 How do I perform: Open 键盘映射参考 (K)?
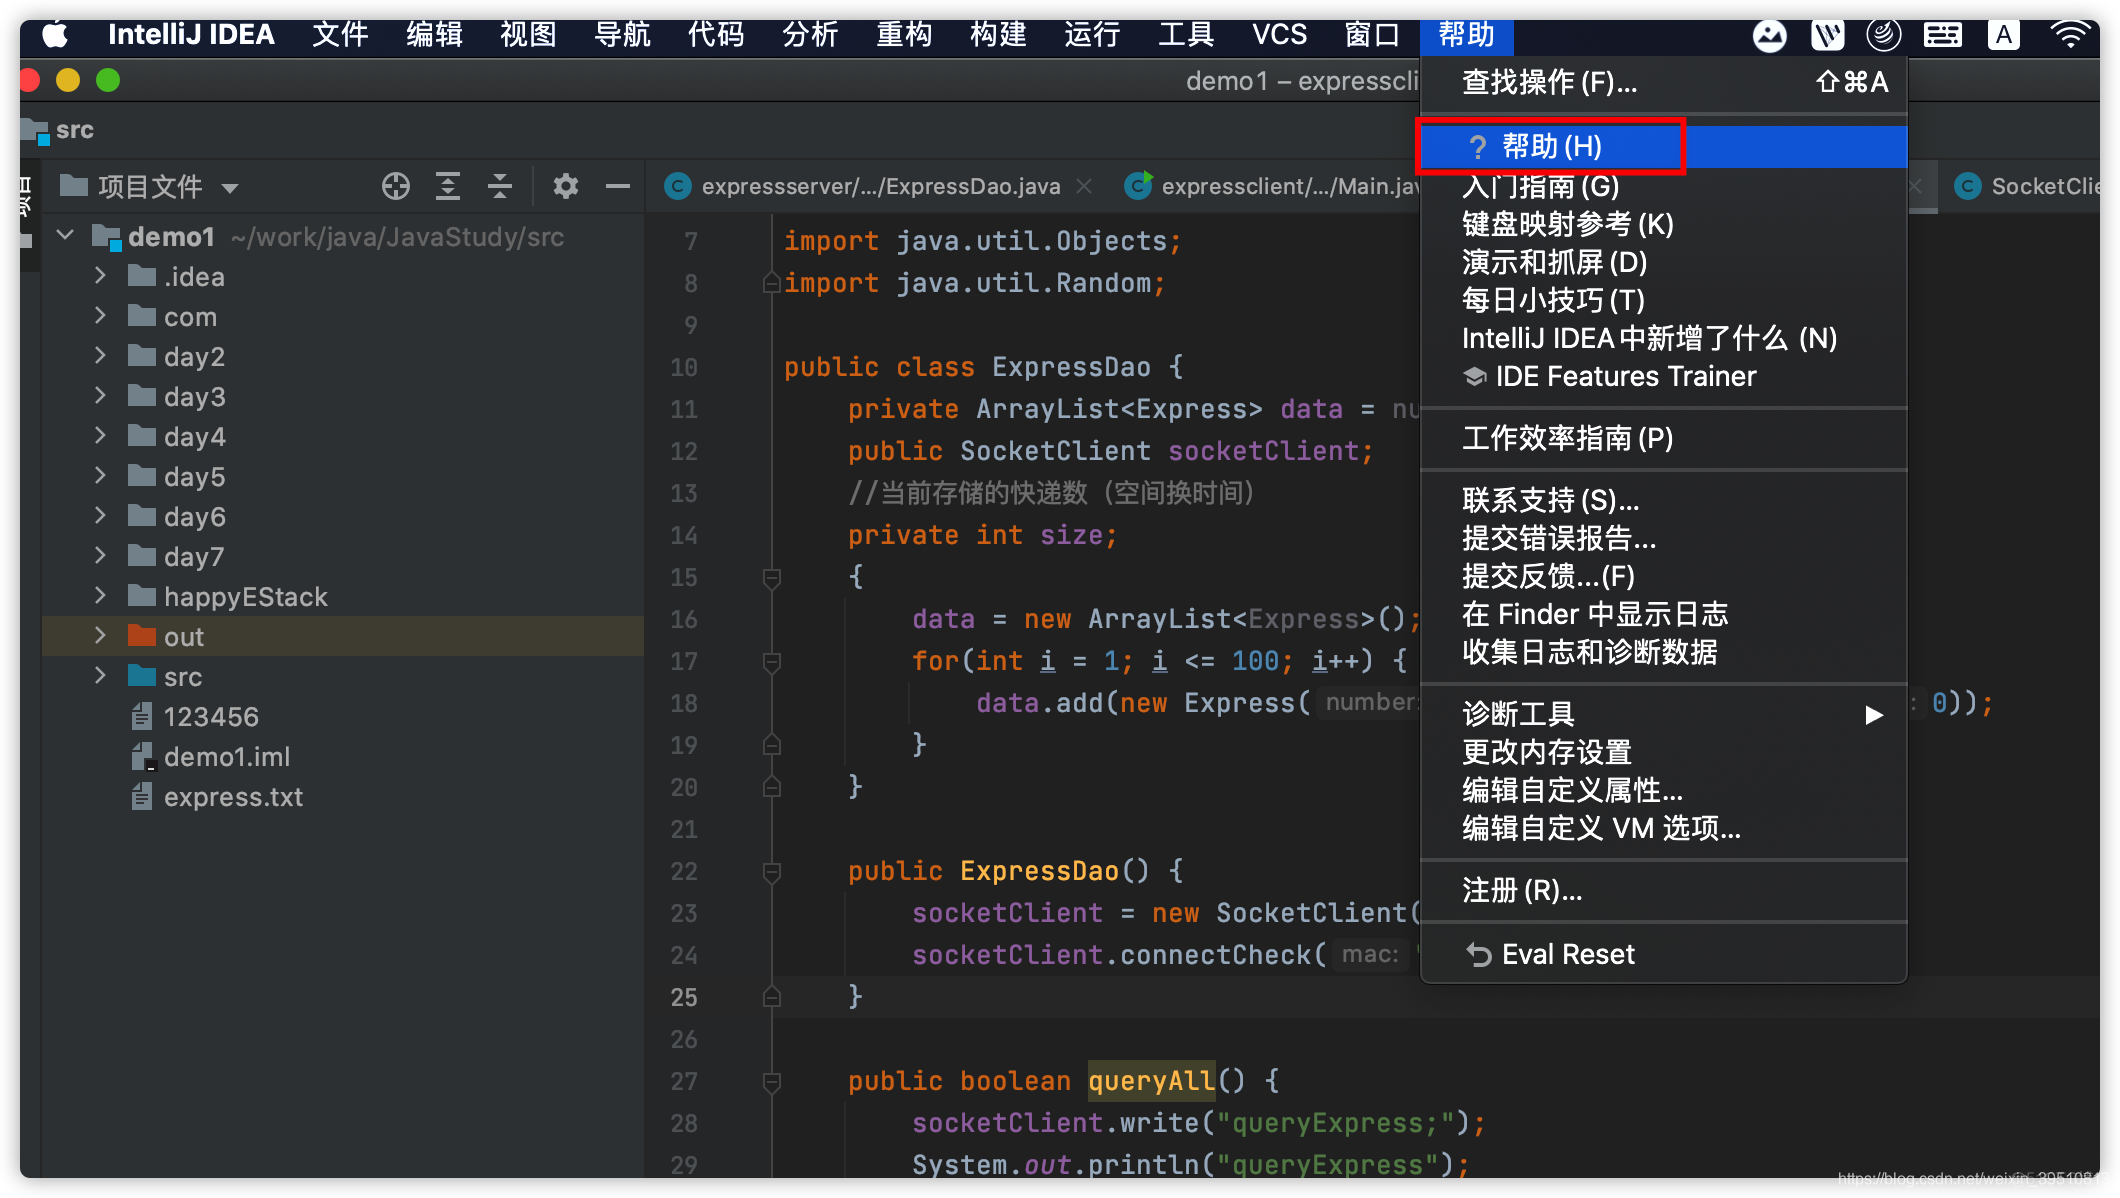click(x=1663, y=224)
